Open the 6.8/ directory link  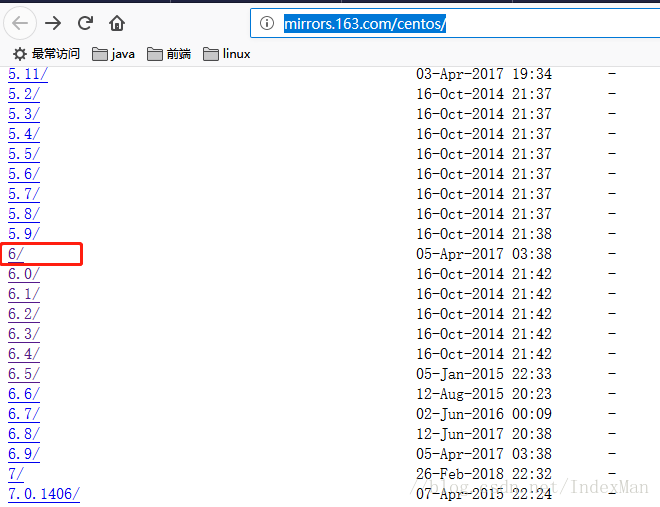point(24,434)
